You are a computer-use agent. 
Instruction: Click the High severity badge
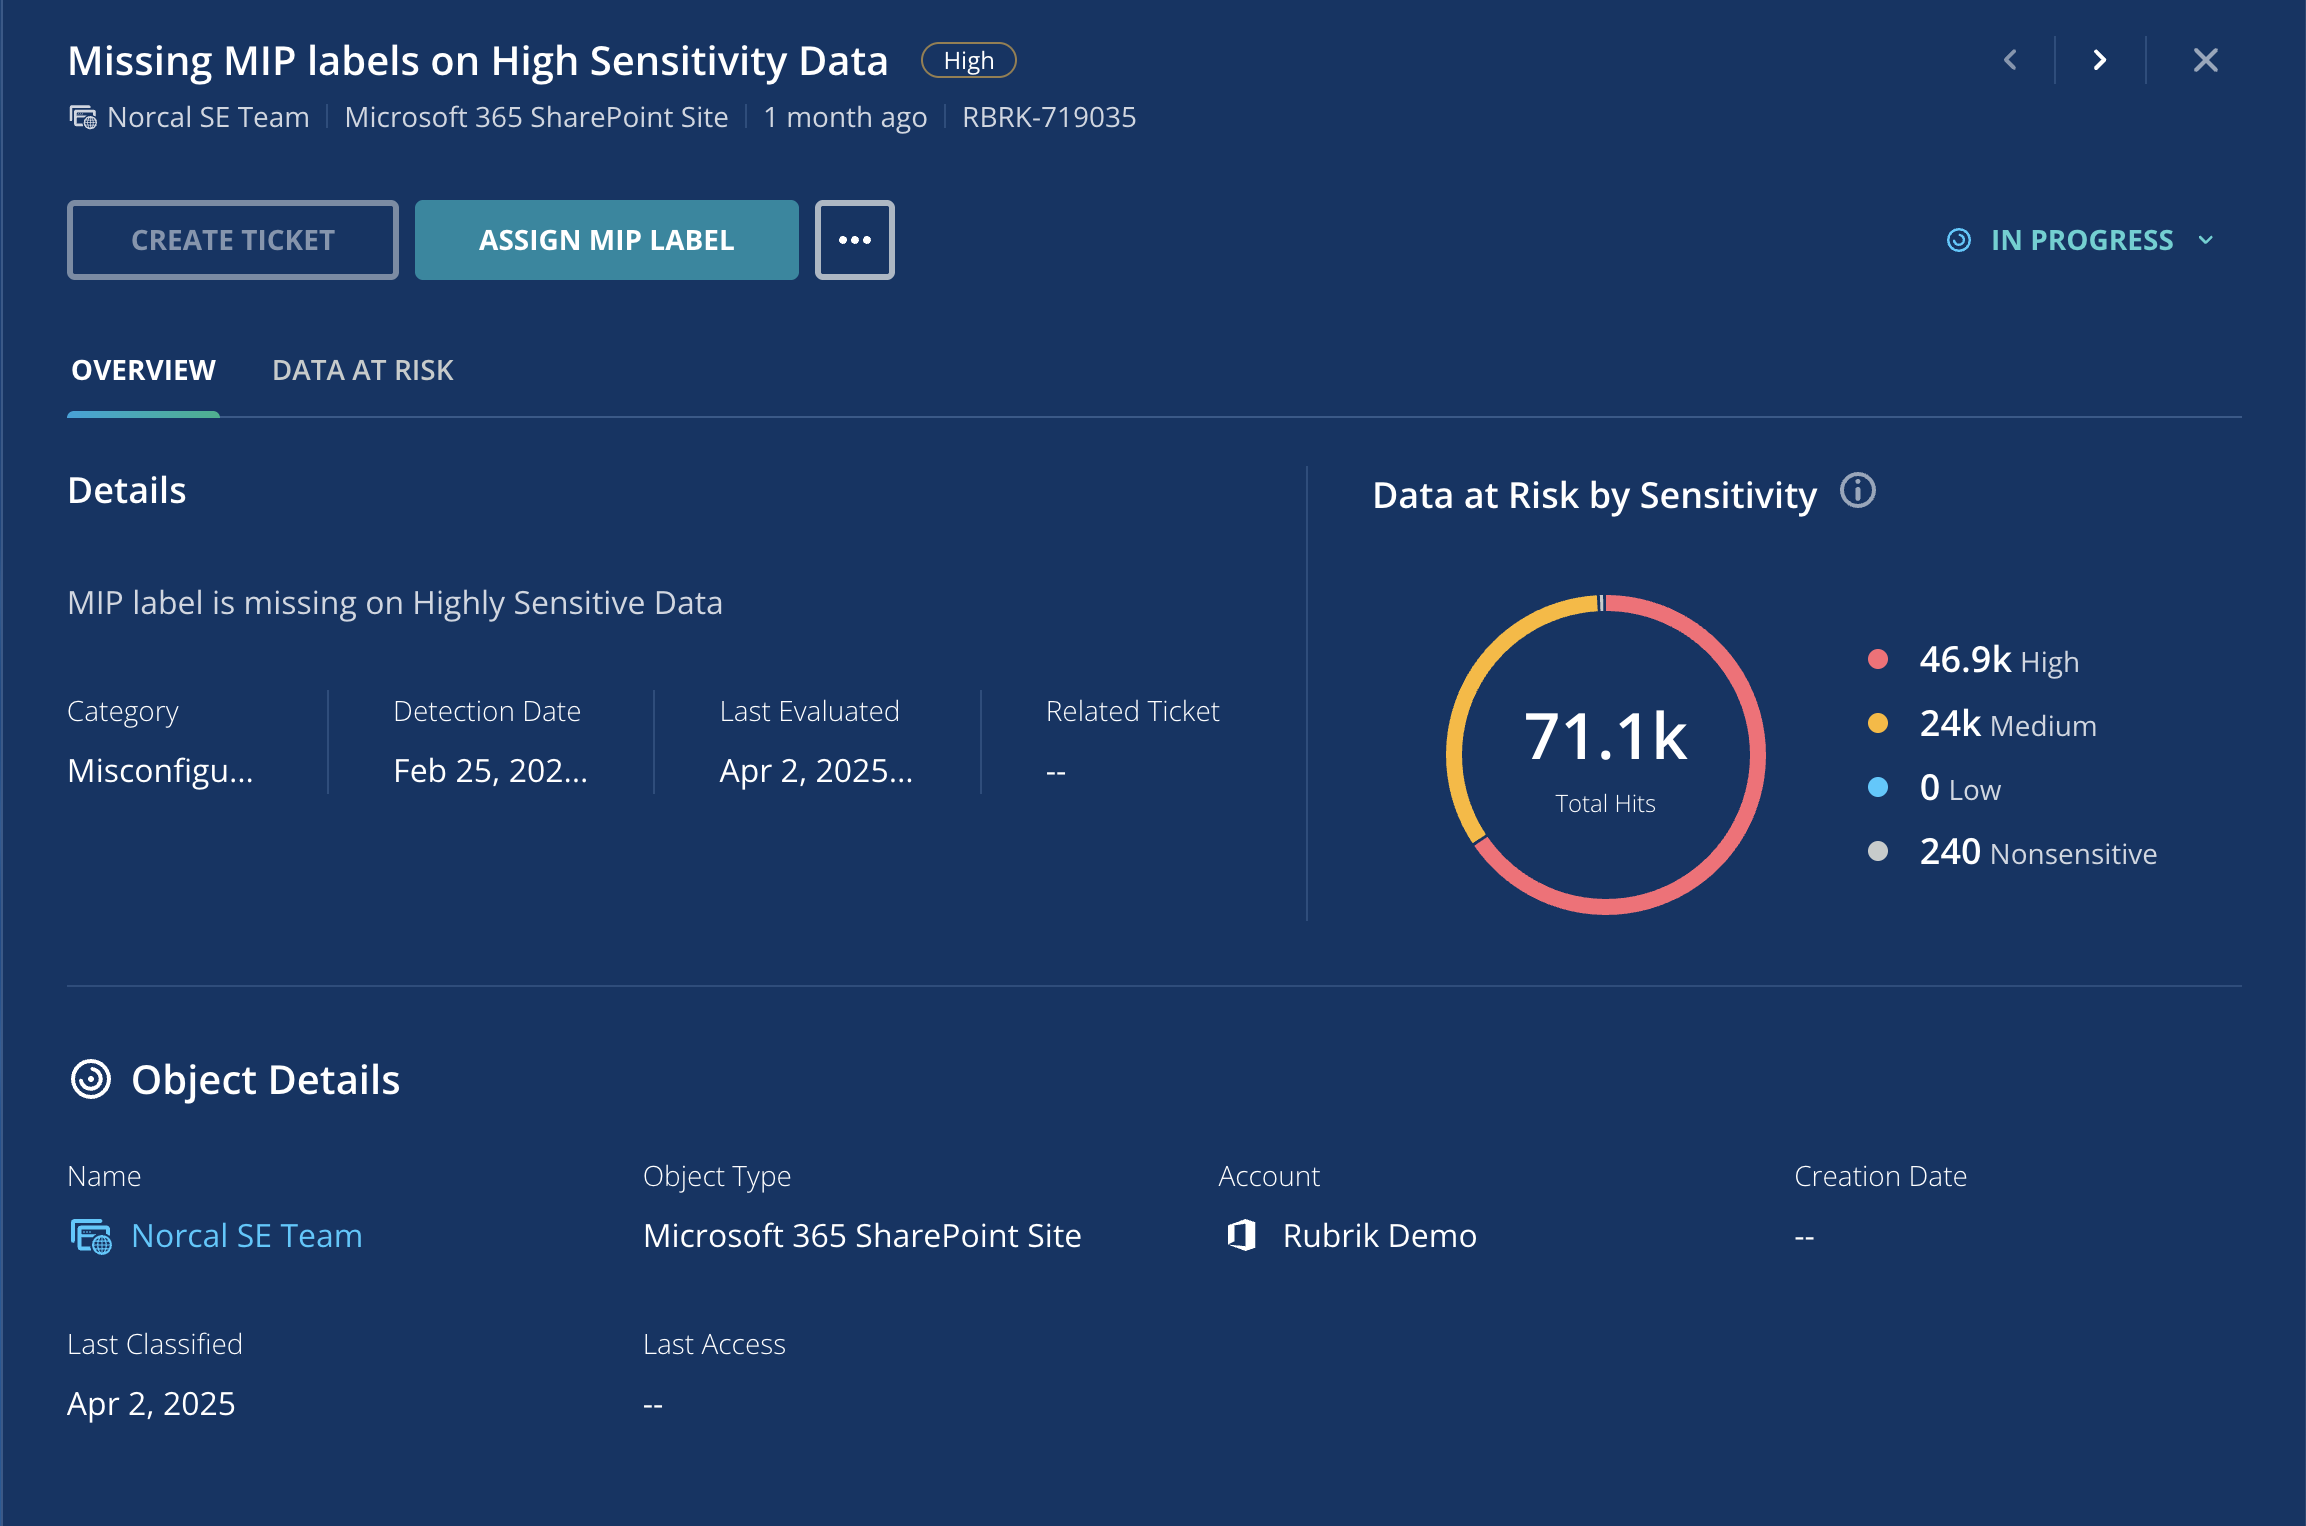click(x=968, y=61)
